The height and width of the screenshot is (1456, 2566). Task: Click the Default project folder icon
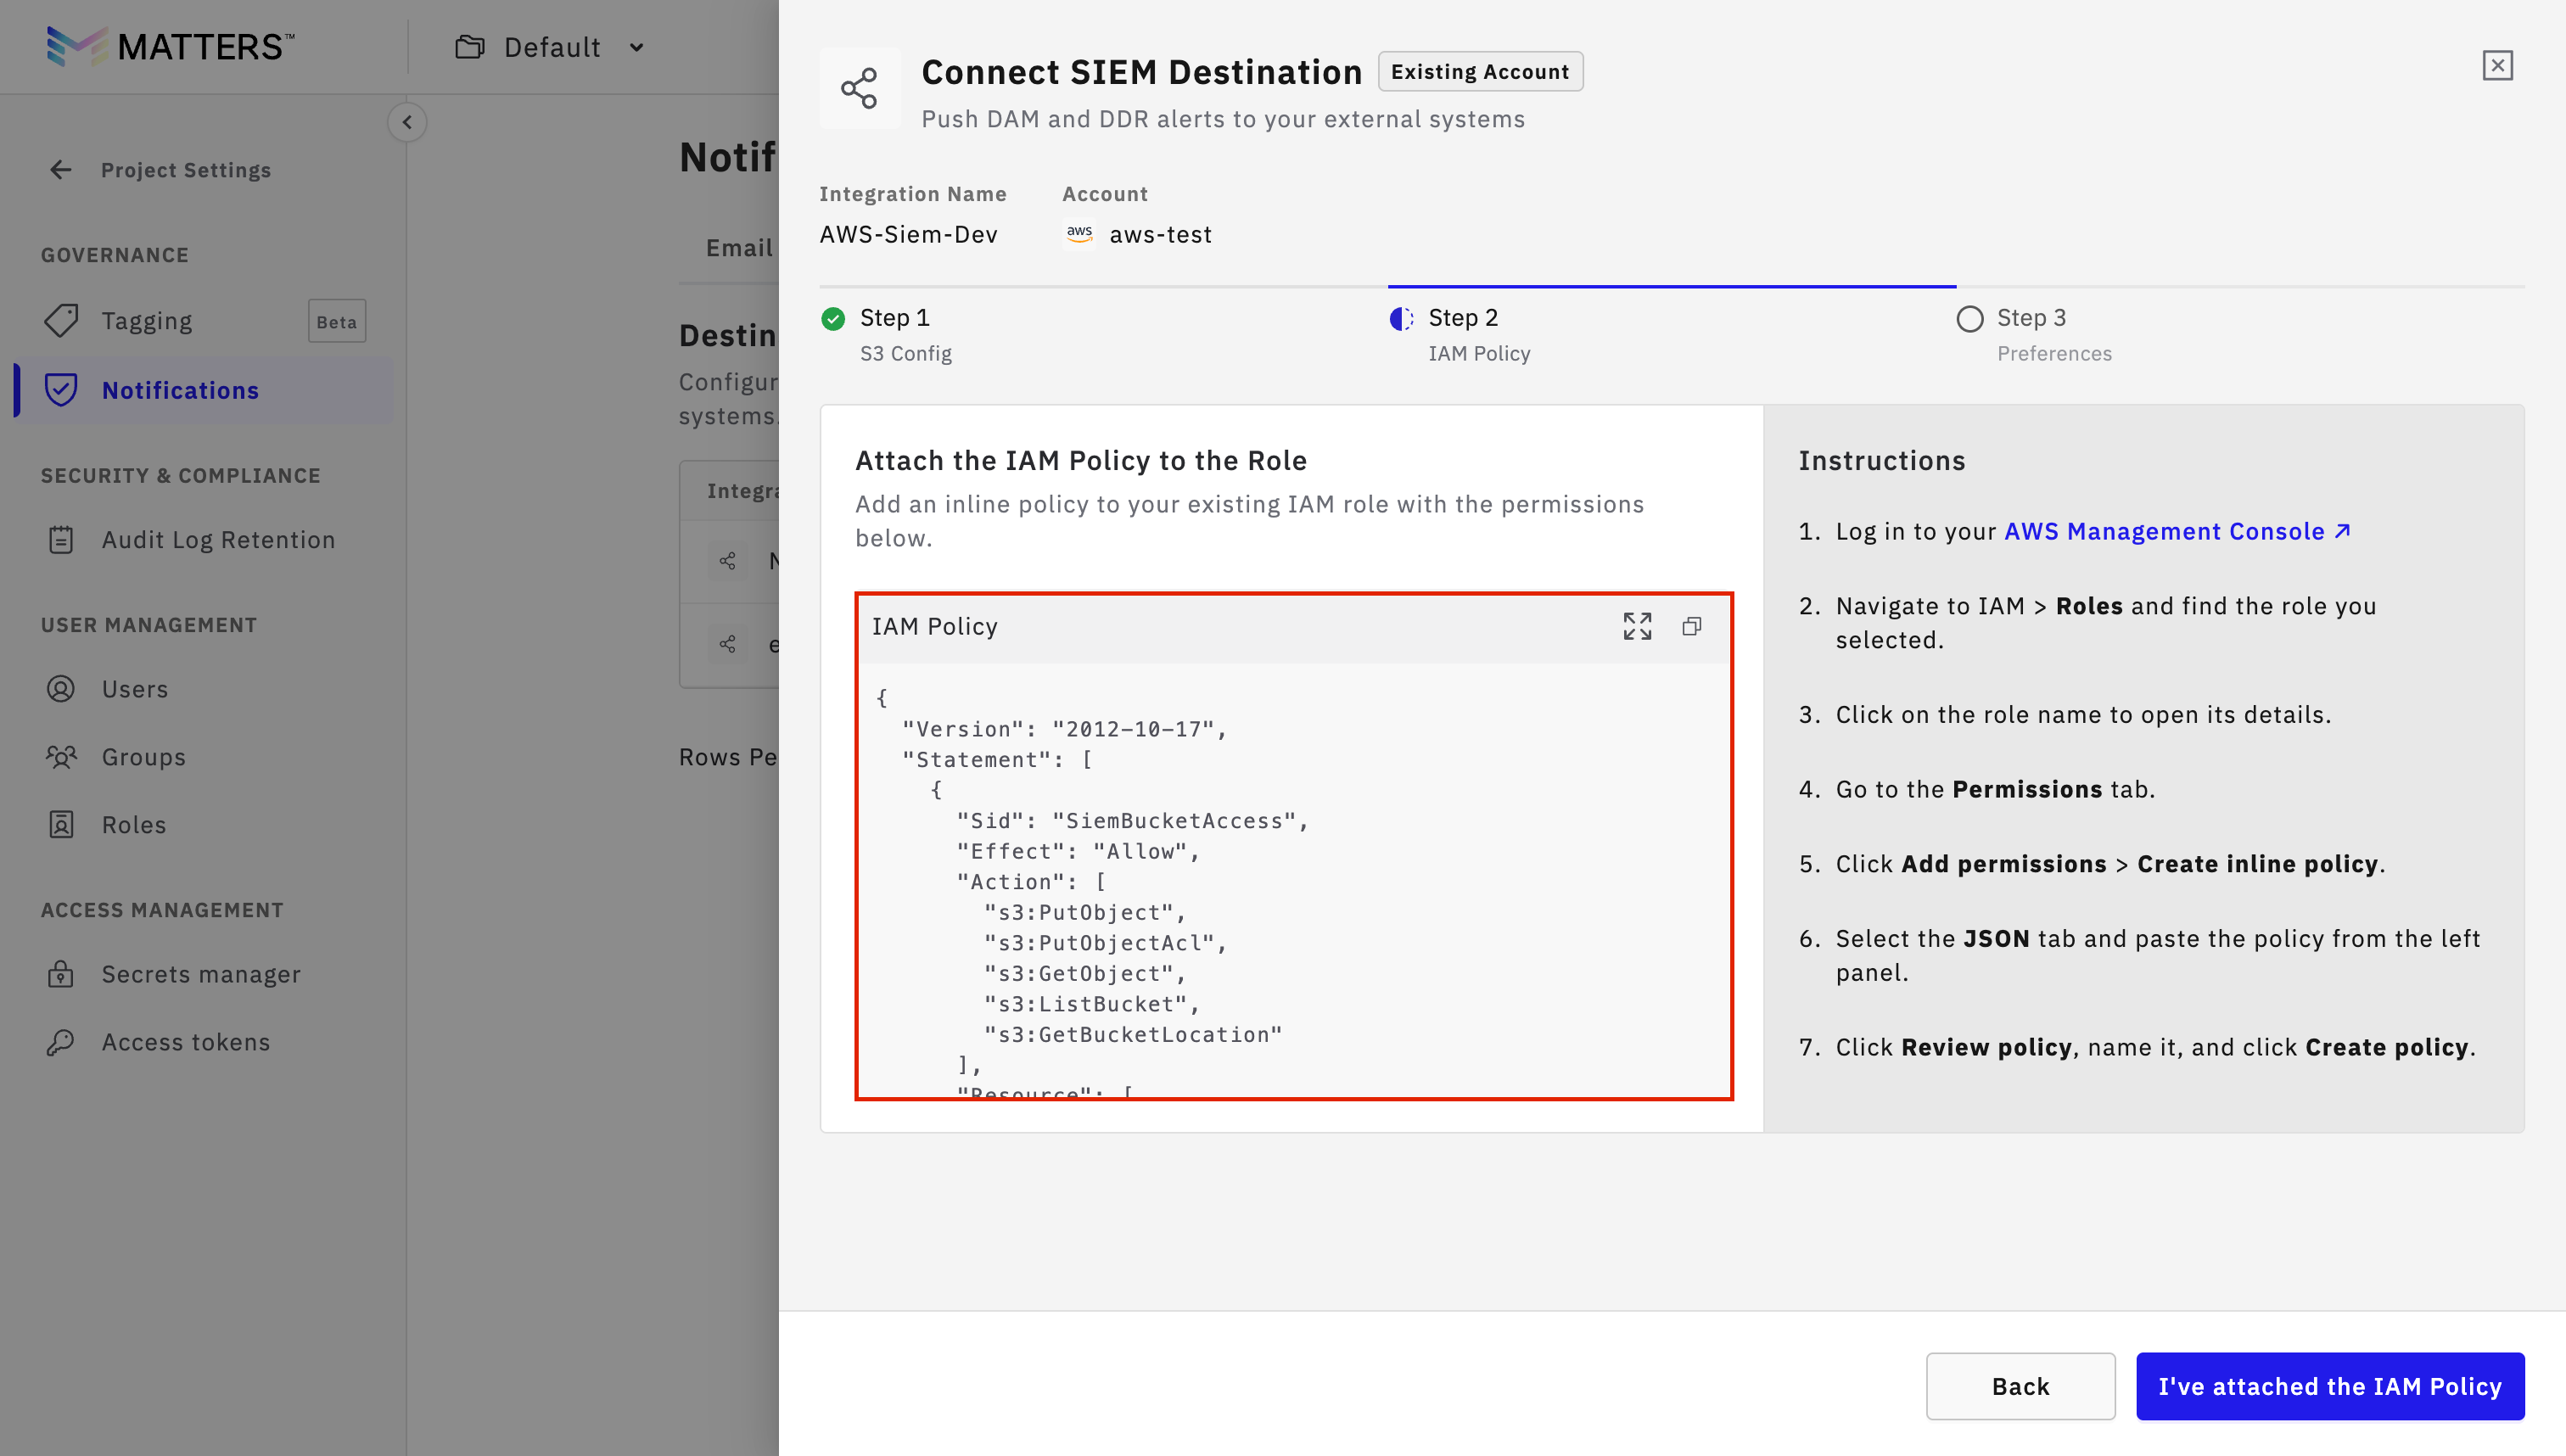point(470,47)
